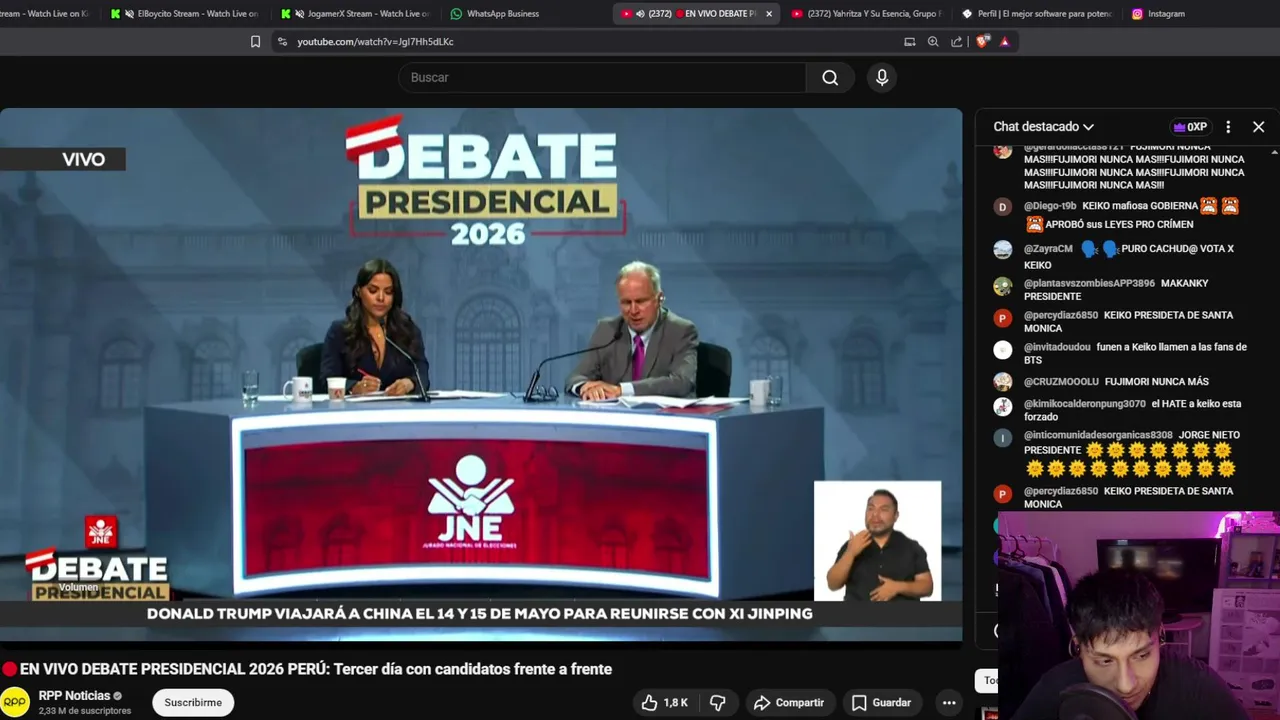Close the live chat panel

1258,127
